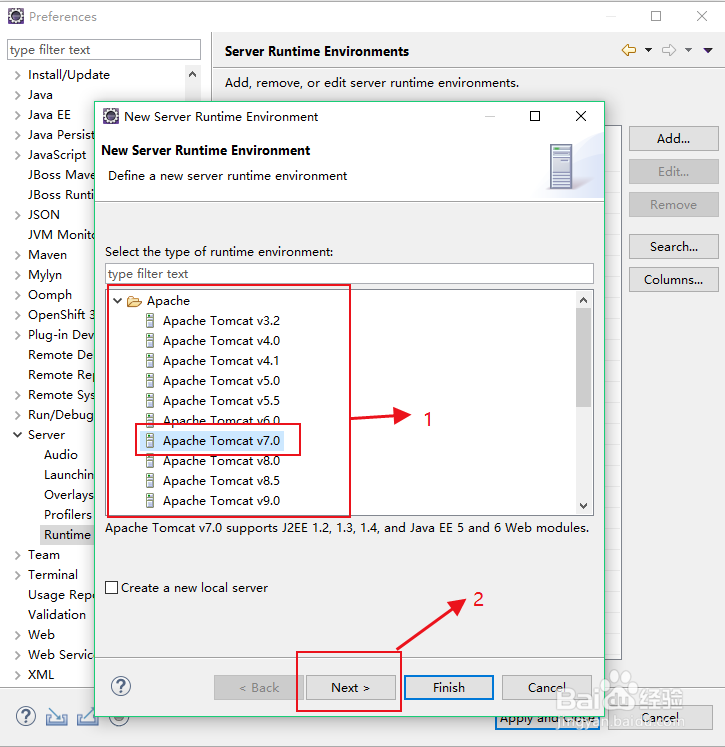Image resolution: width=725 pixels, height=747 pixels.
Task: Select Apache Tomcat v4.0
Action: coord(221,341)
